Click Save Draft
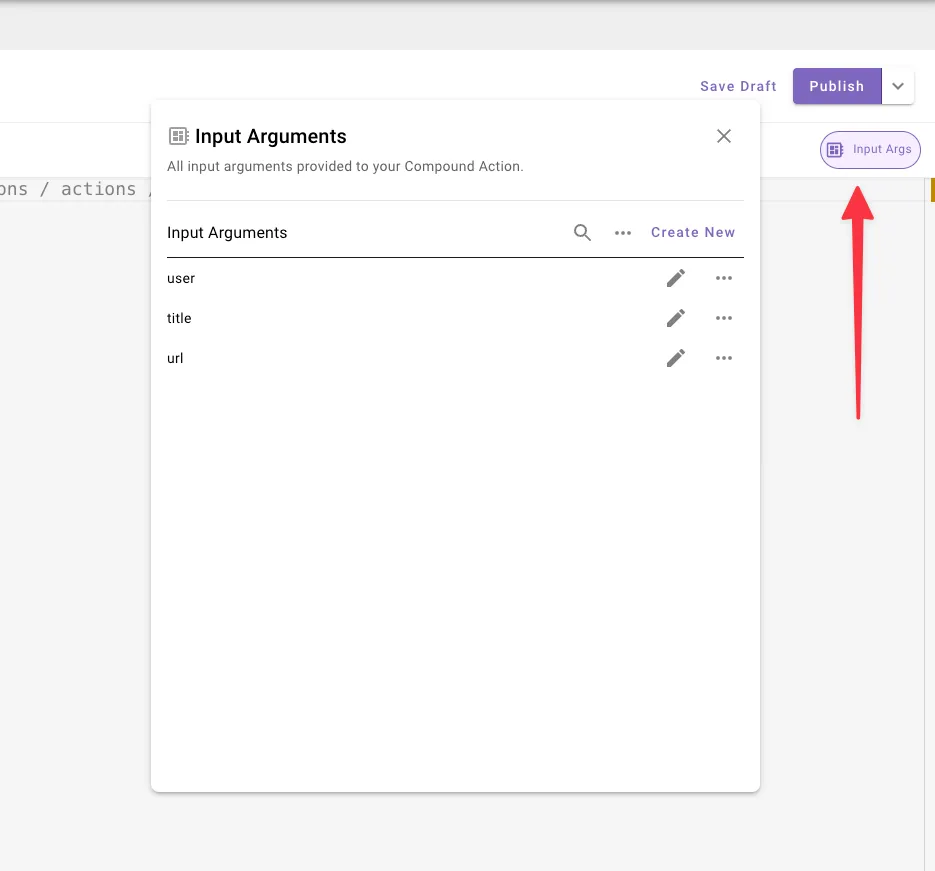 [x=738, y=86]
